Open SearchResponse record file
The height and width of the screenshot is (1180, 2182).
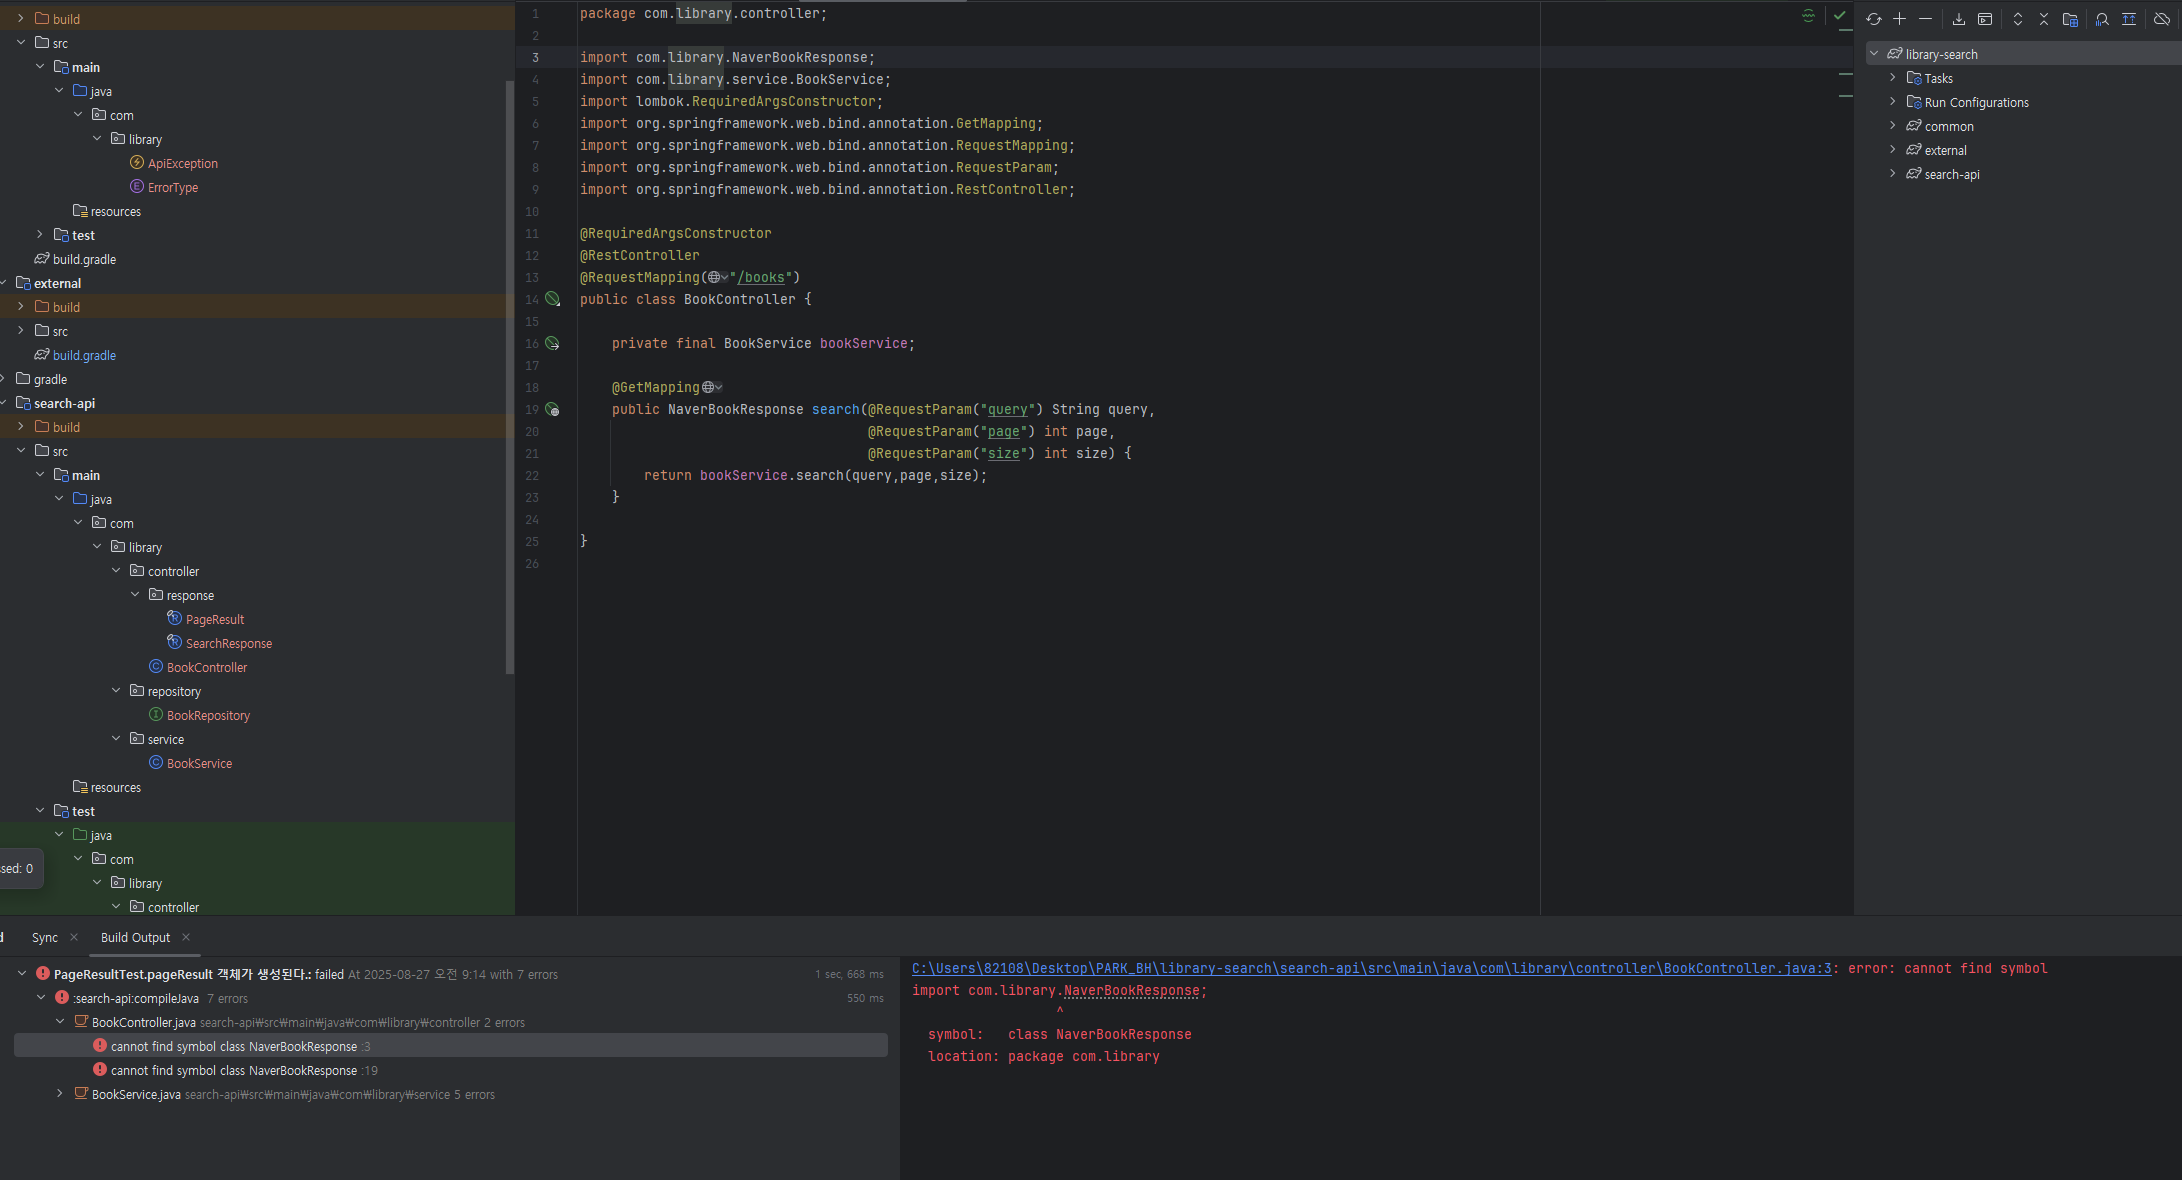228,643
